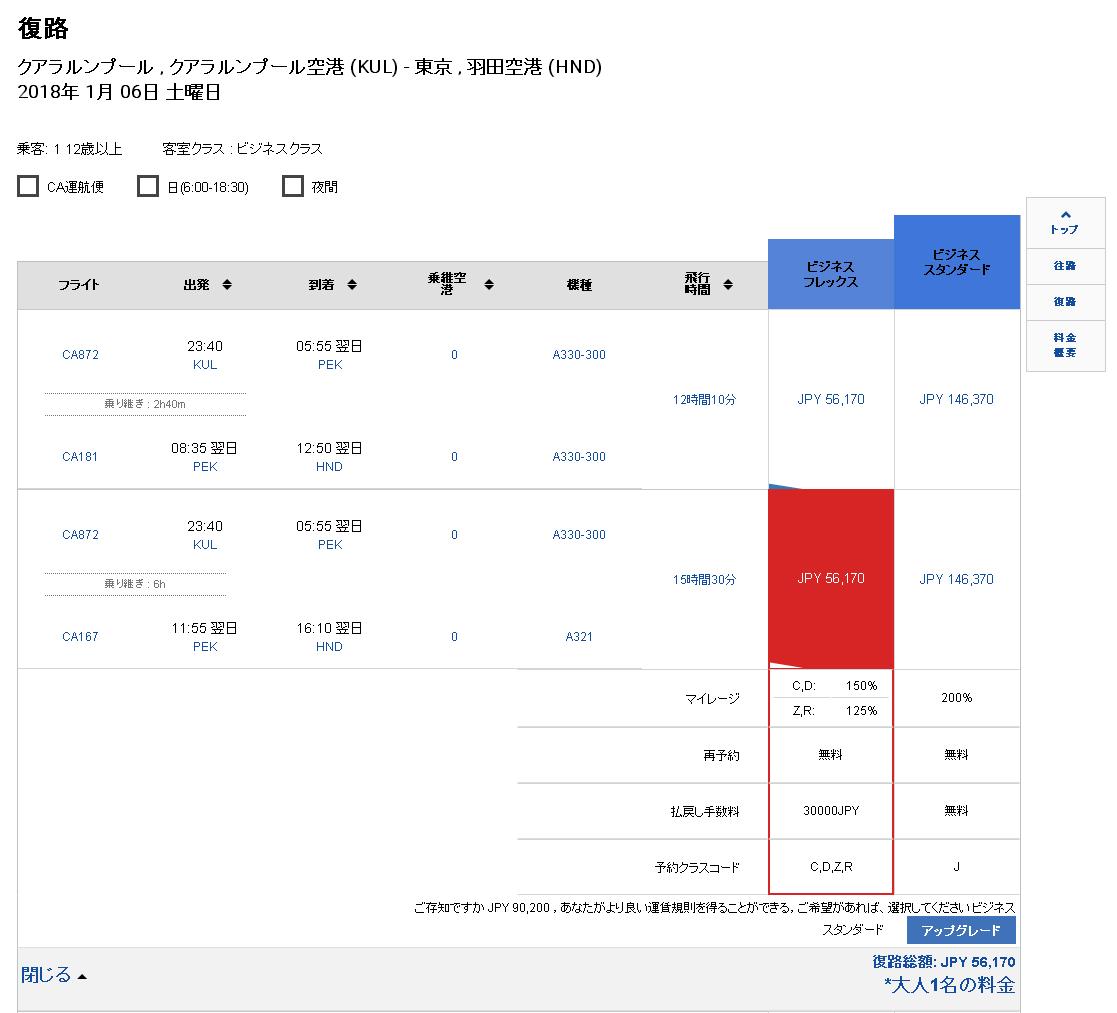Click the 2018年 1月 06日 土曜日 date text
This screenshot has height=1013, width=1117.
tap(119, 93)
